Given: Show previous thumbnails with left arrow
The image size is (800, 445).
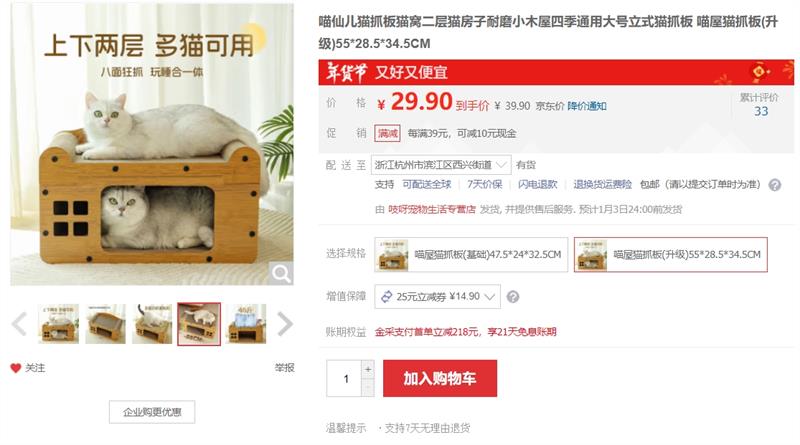Looking at the screenshot, I should coord(19,324).
